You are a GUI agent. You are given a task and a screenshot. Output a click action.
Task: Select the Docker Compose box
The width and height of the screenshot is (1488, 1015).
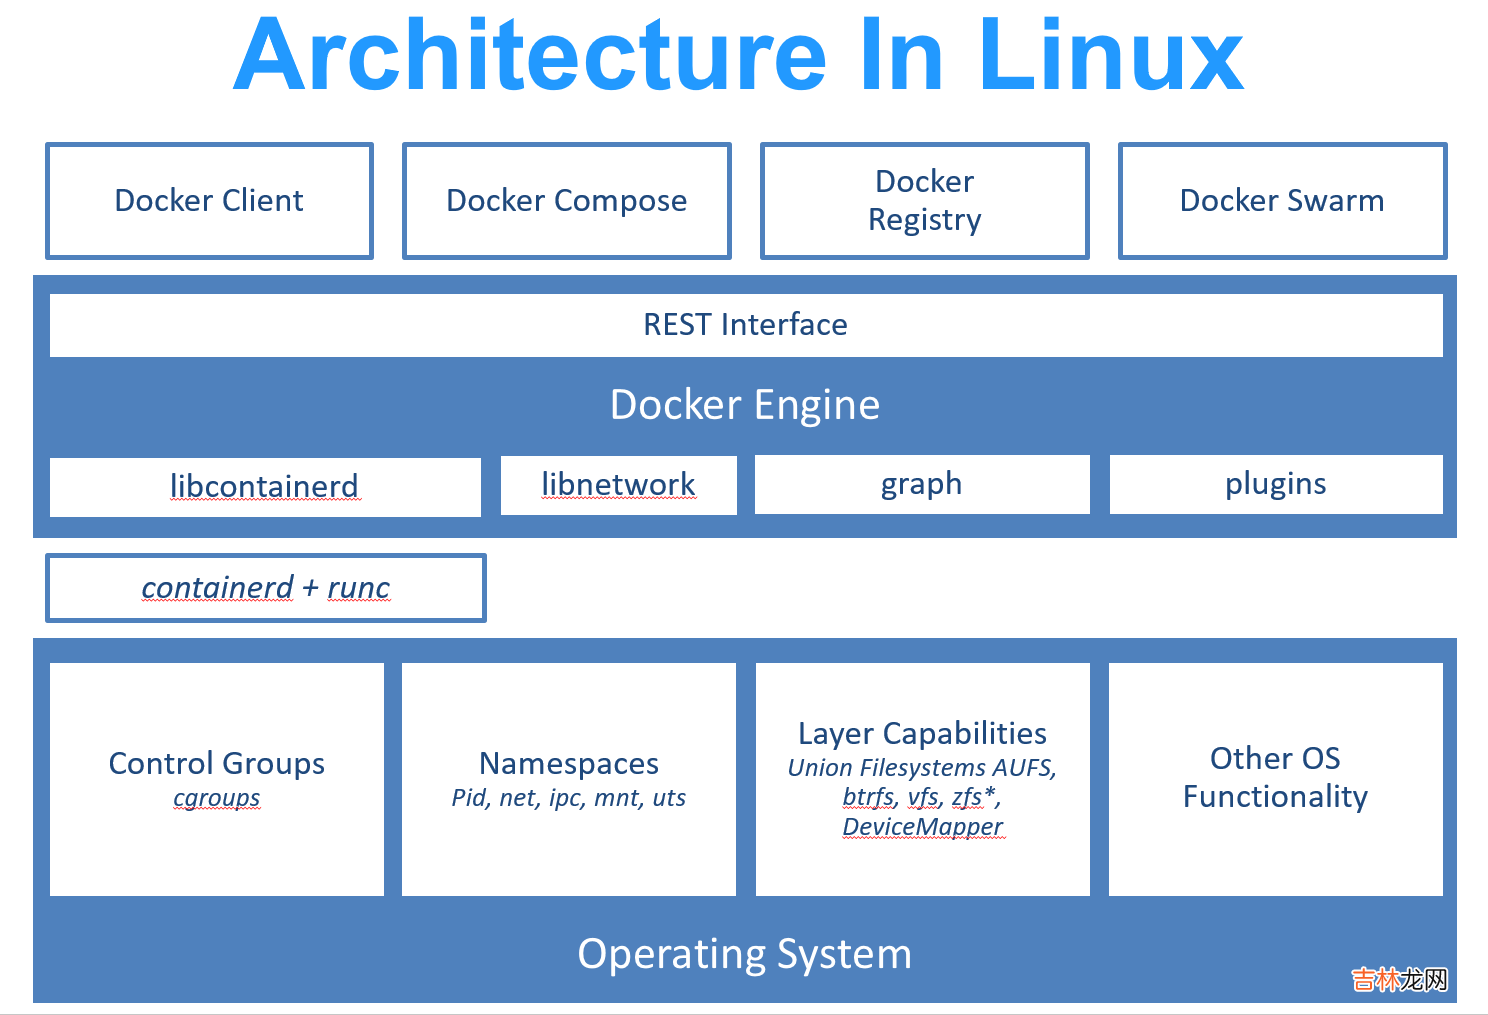(x=567, y=201)
